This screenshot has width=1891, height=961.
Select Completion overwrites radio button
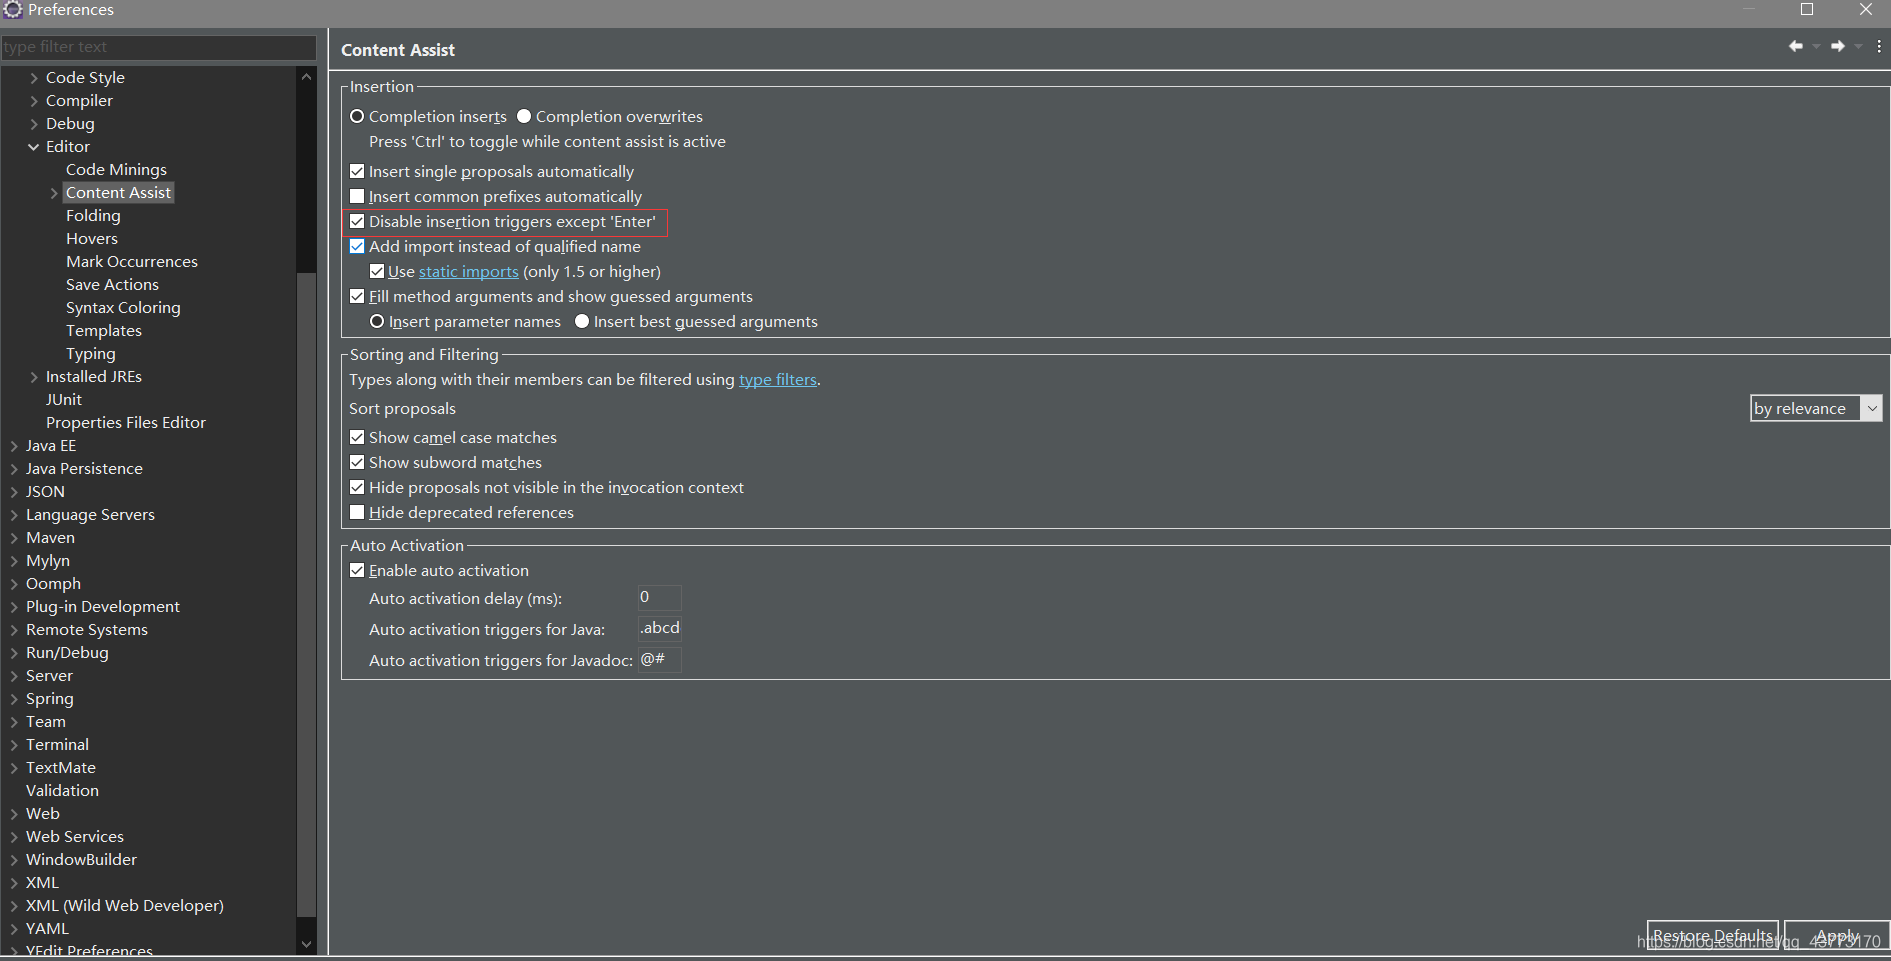524,116
